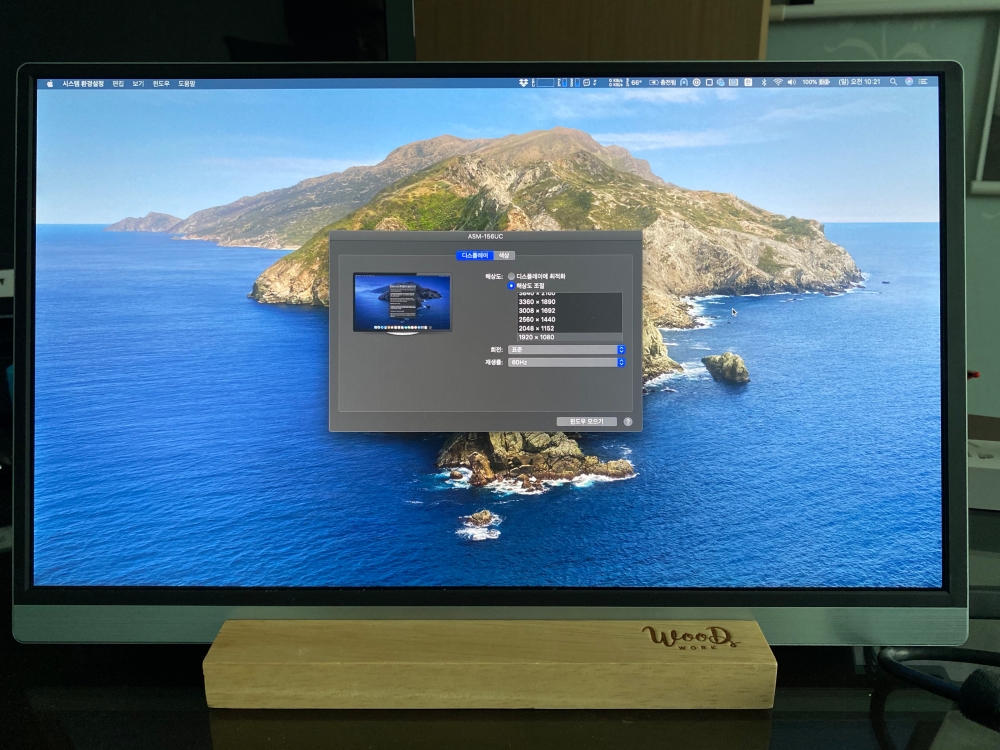Open the 시스템 환경설정 menu

(83, 84)
